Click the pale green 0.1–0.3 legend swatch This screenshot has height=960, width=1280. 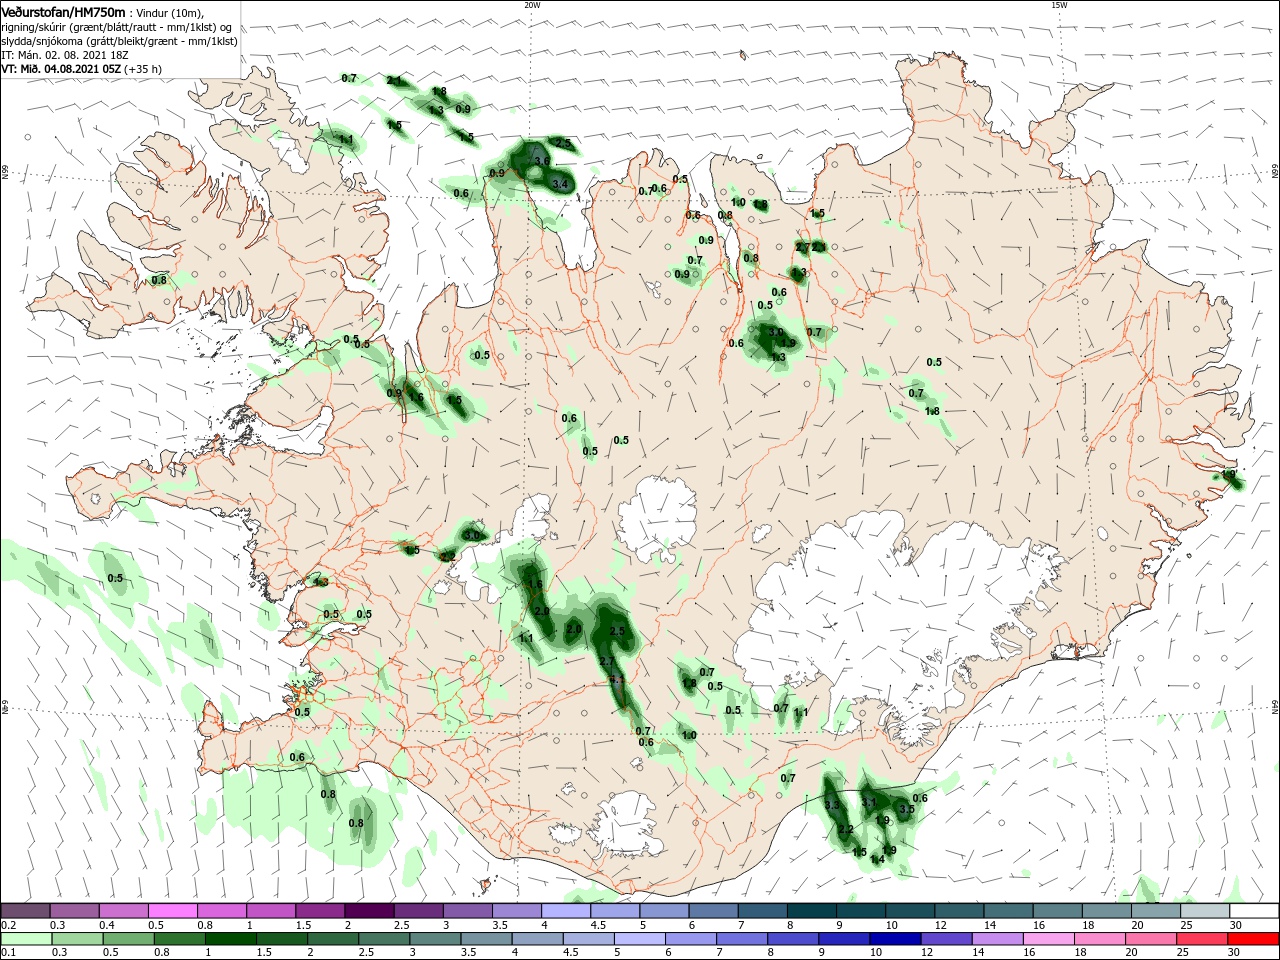[27, 939]
